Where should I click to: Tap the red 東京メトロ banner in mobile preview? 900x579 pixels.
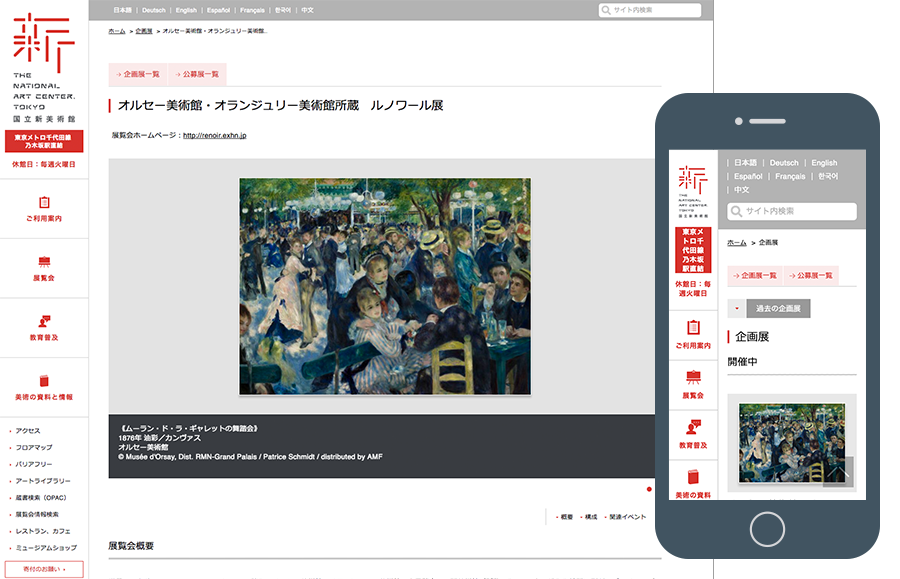(693, 250)
